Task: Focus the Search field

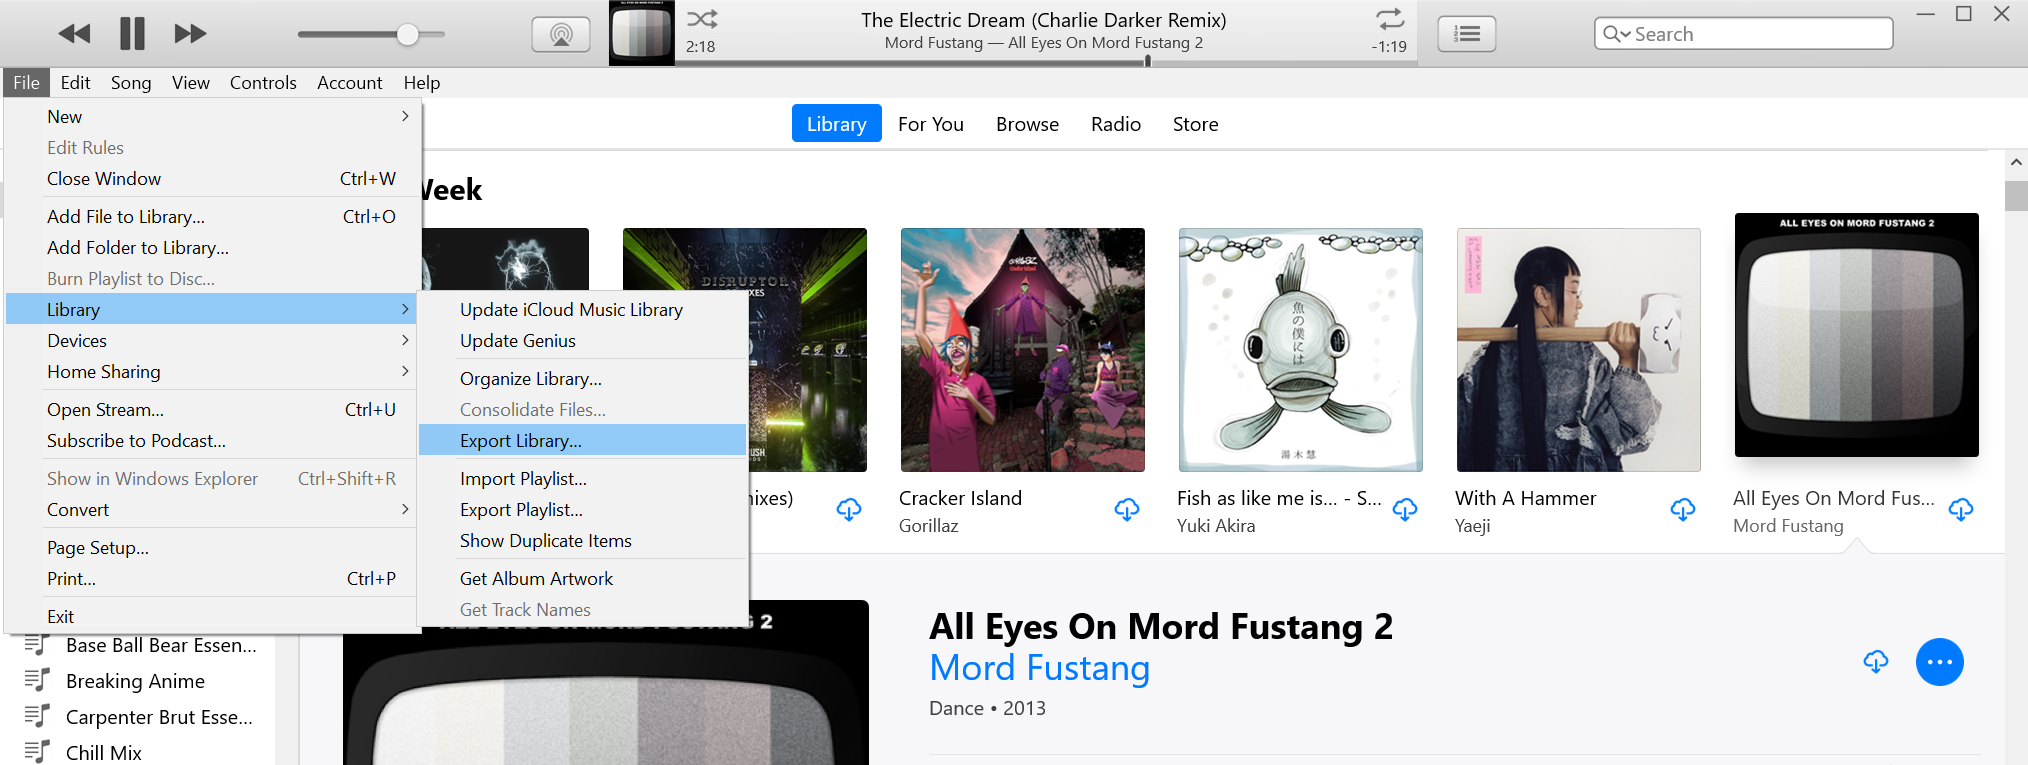Action: 1743,34
